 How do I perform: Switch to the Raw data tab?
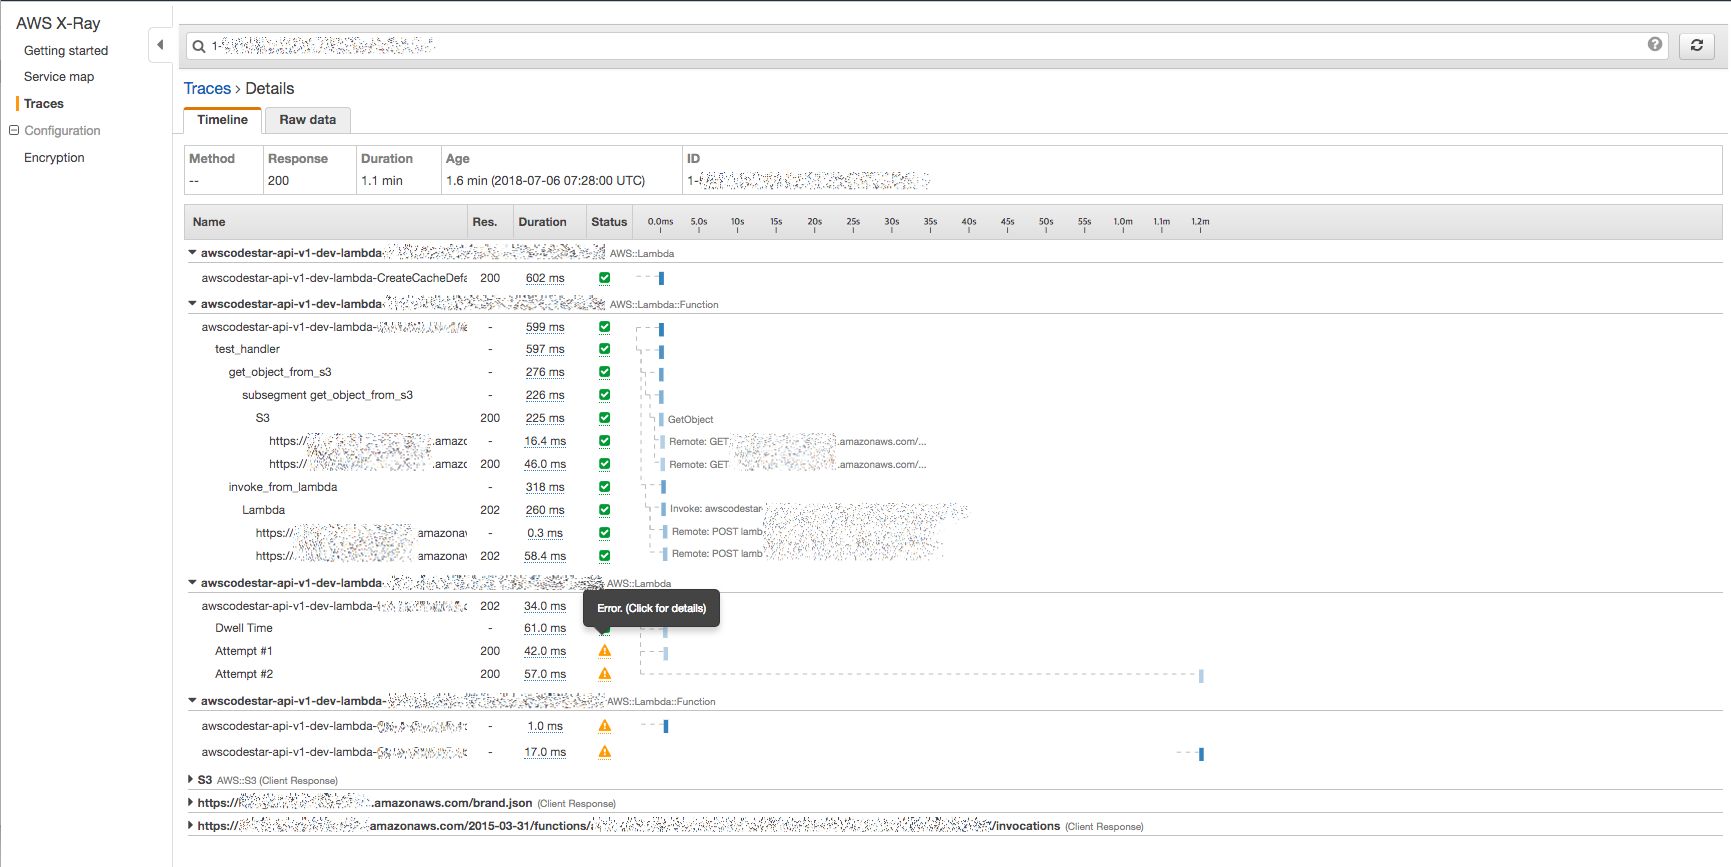point(307,120)
